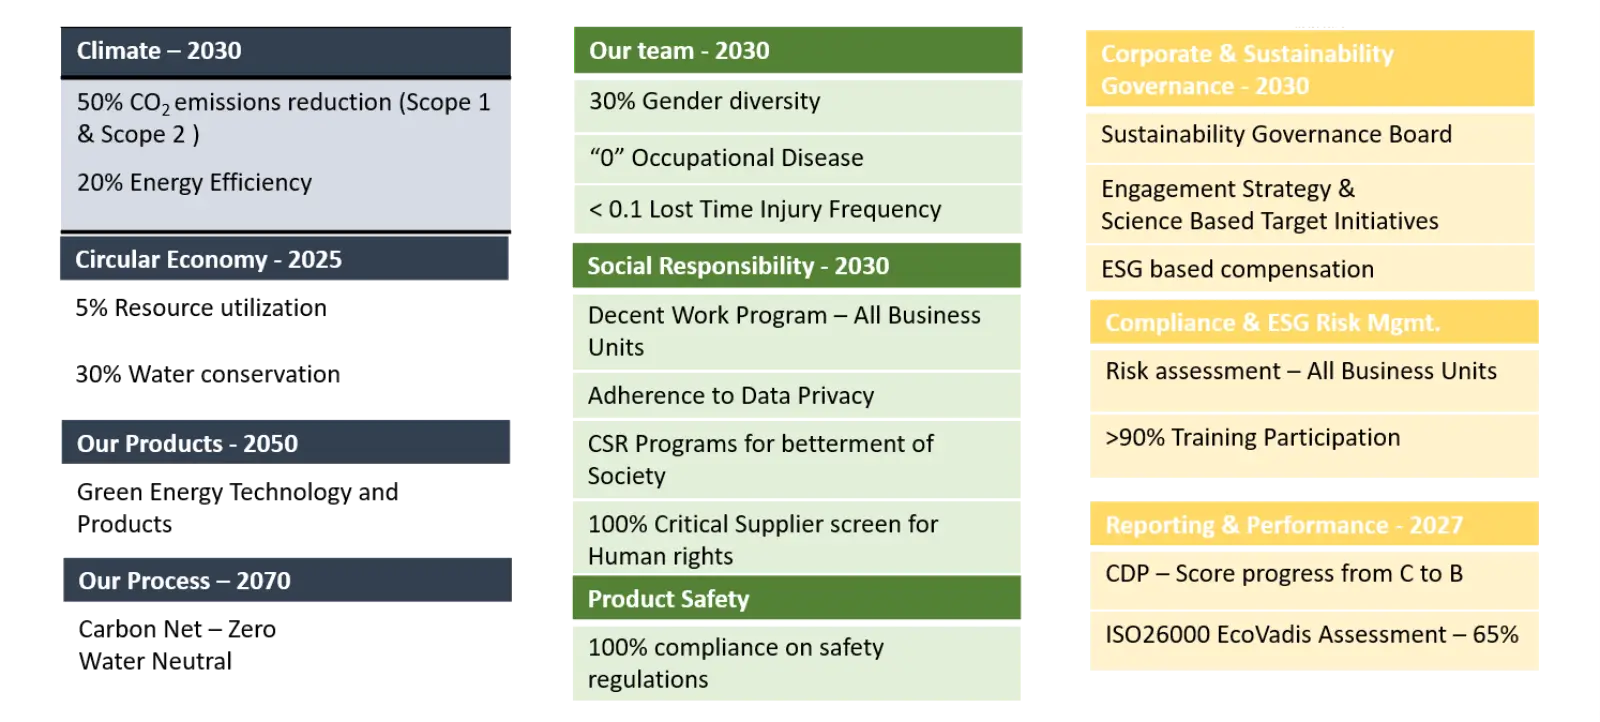Select the 'Social Responsibility - 2030' header
Viewport: 1600px width, 722px height.
pyautogui.click(x=796, y=266)
